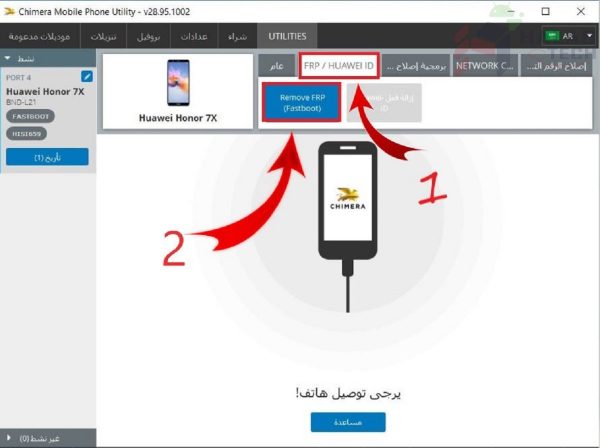Click Remove FRP (Fastboot) button

[x=302, y=103]
